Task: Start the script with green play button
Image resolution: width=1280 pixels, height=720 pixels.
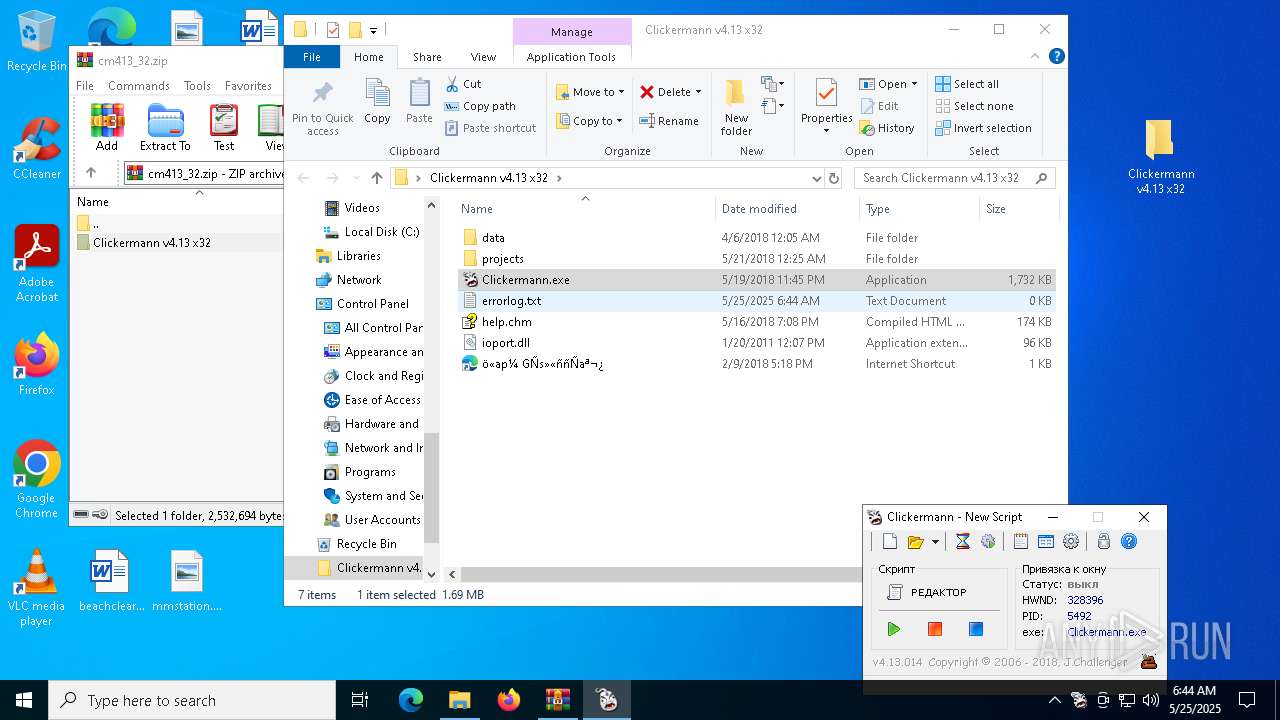Action: pos(894,629)
